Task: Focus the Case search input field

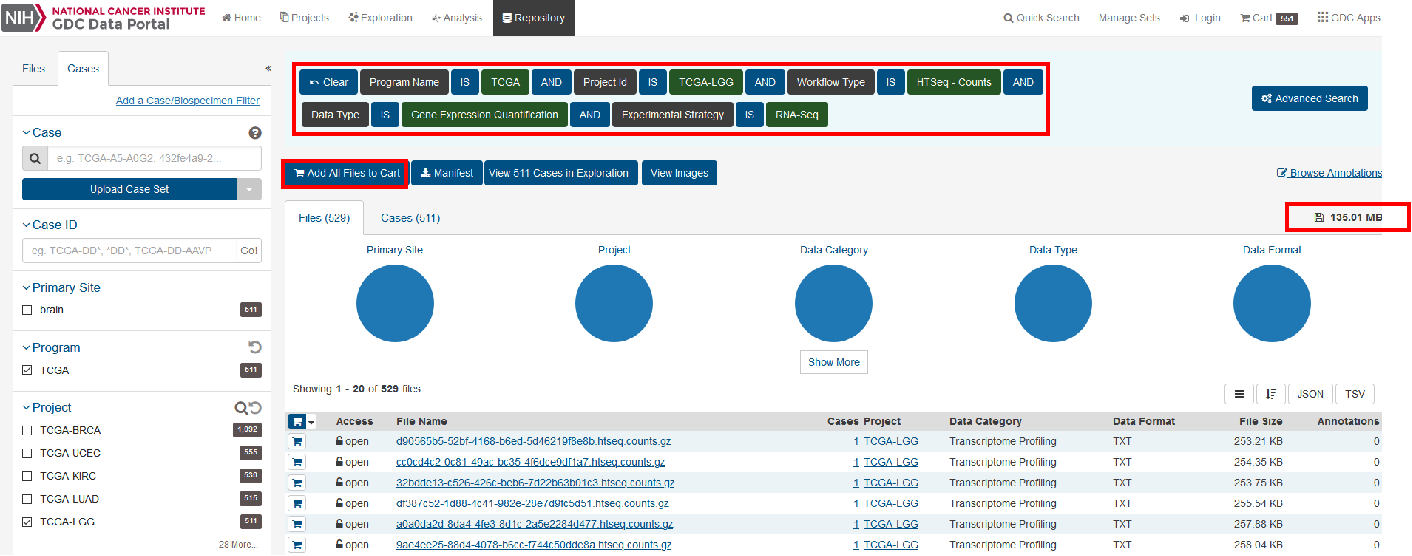Action: point(154,158)
